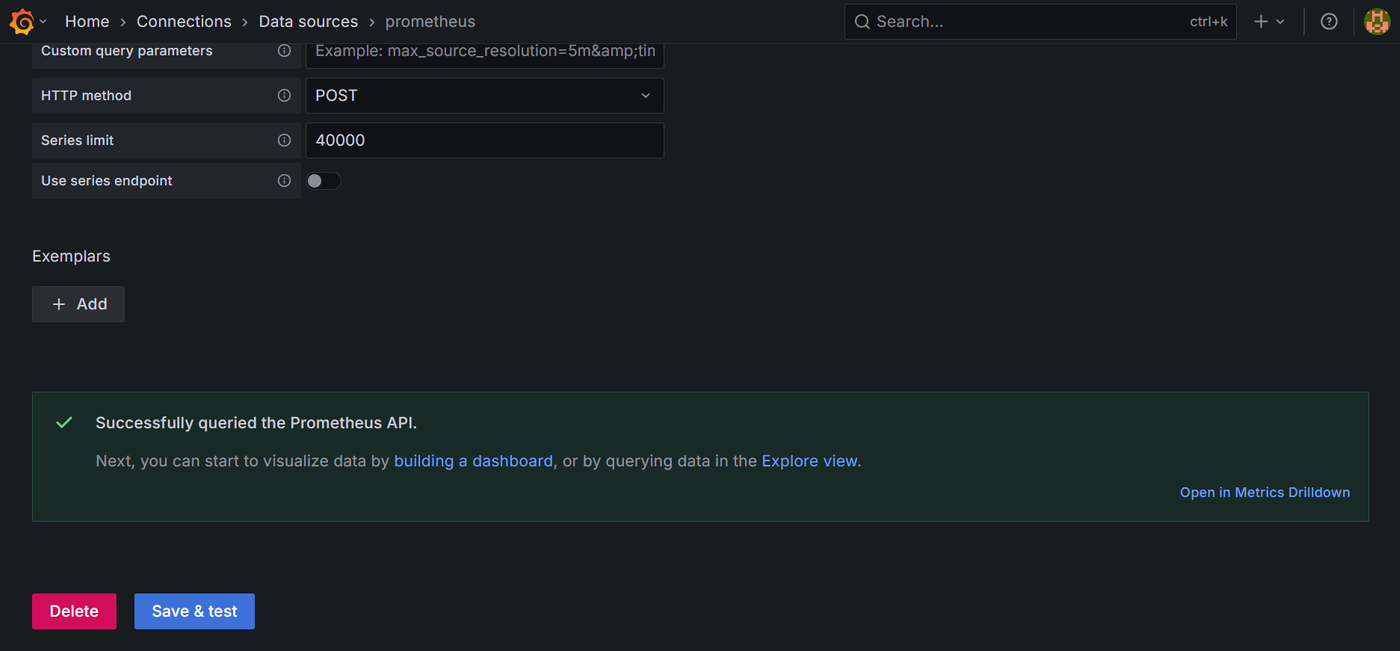Click the ctrl+k shortcut hint
1400x651 pixels.
click(1208, 21)
